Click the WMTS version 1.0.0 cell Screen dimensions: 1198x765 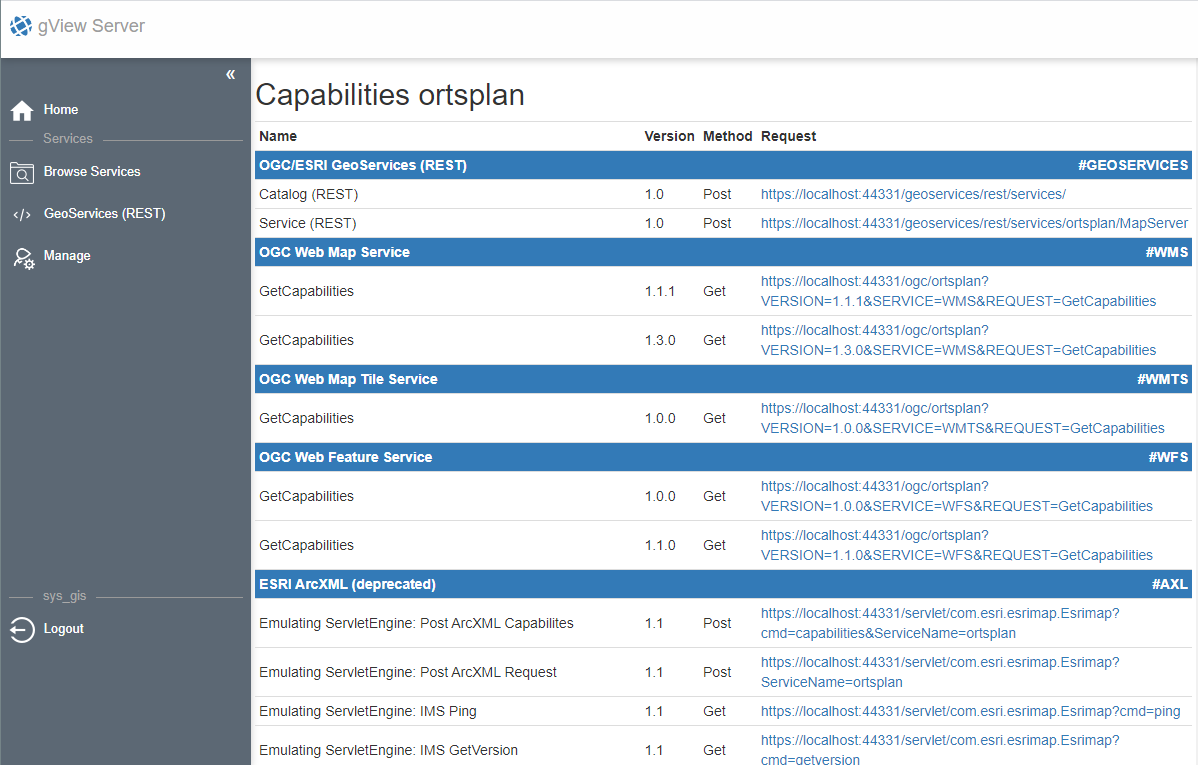[660, 418]
